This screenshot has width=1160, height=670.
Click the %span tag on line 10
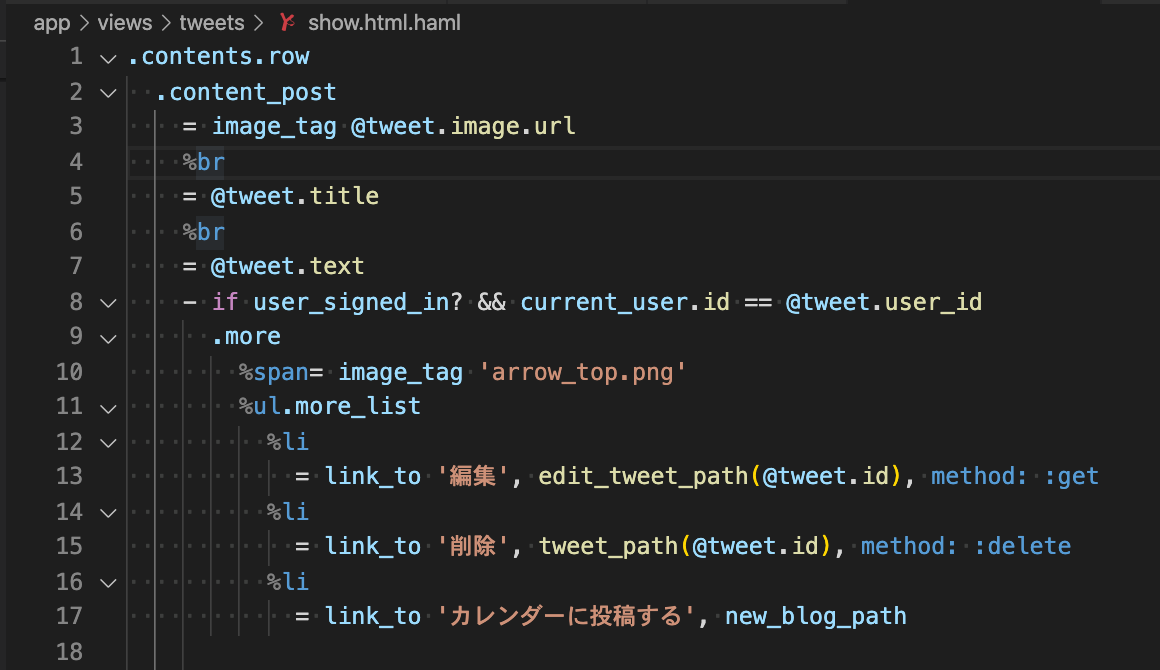(274, 372)
